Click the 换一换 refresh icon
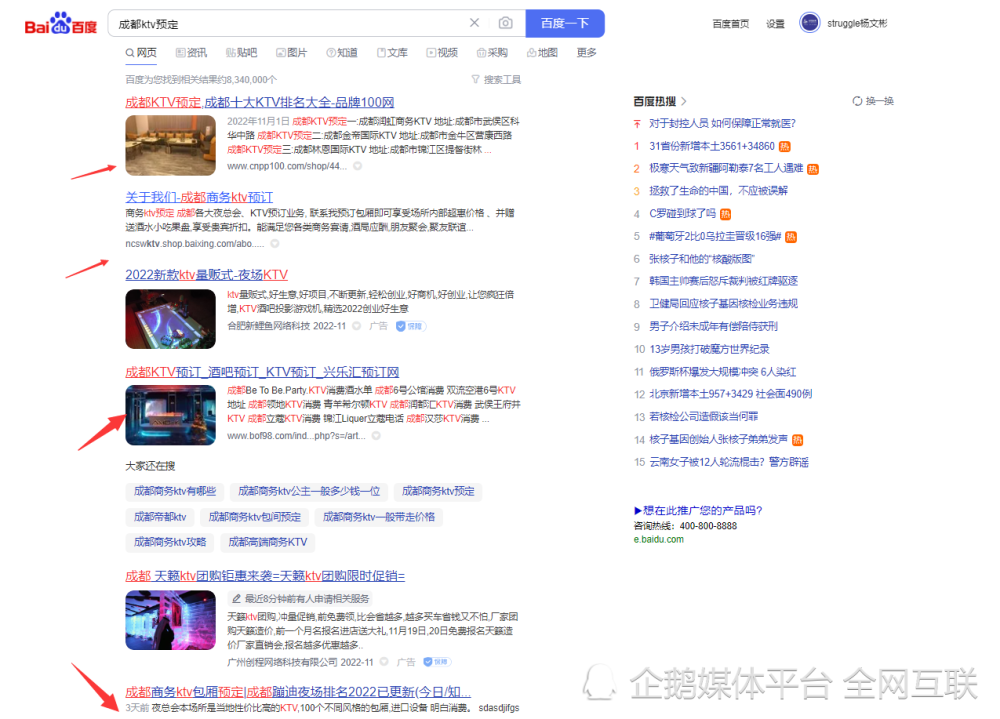The image size is (1000, 719). click(x=857, y=101)
